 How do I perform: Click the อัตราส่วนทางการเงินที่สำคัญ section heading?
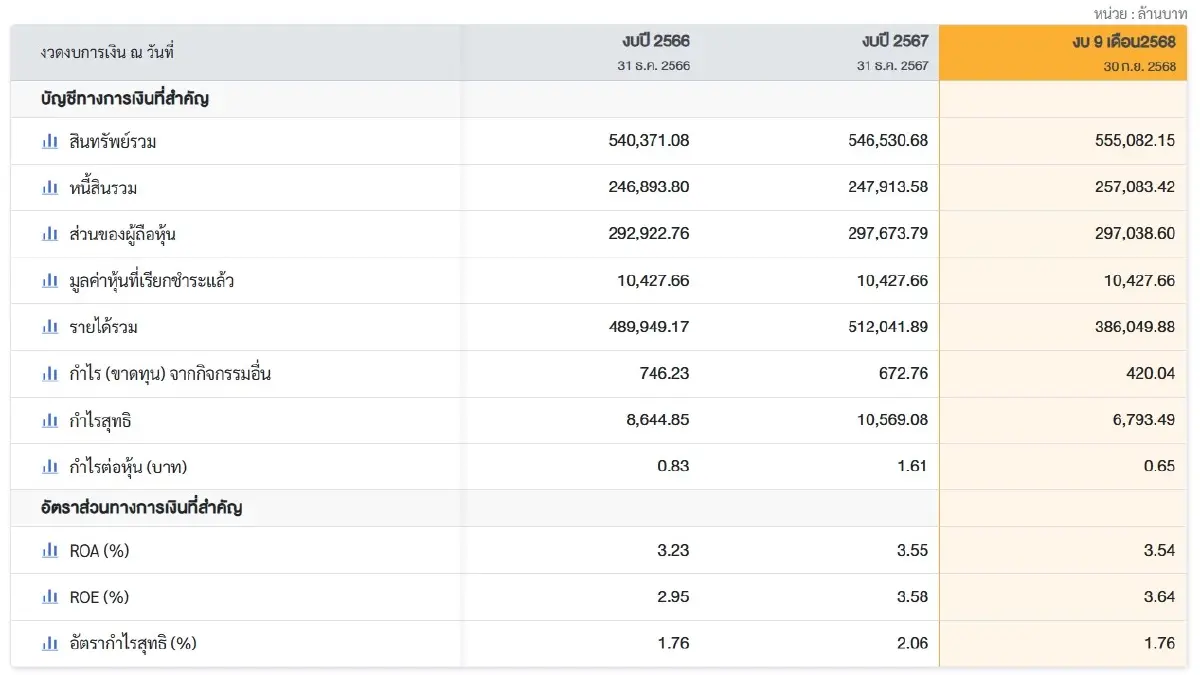(x=141, y=508)
